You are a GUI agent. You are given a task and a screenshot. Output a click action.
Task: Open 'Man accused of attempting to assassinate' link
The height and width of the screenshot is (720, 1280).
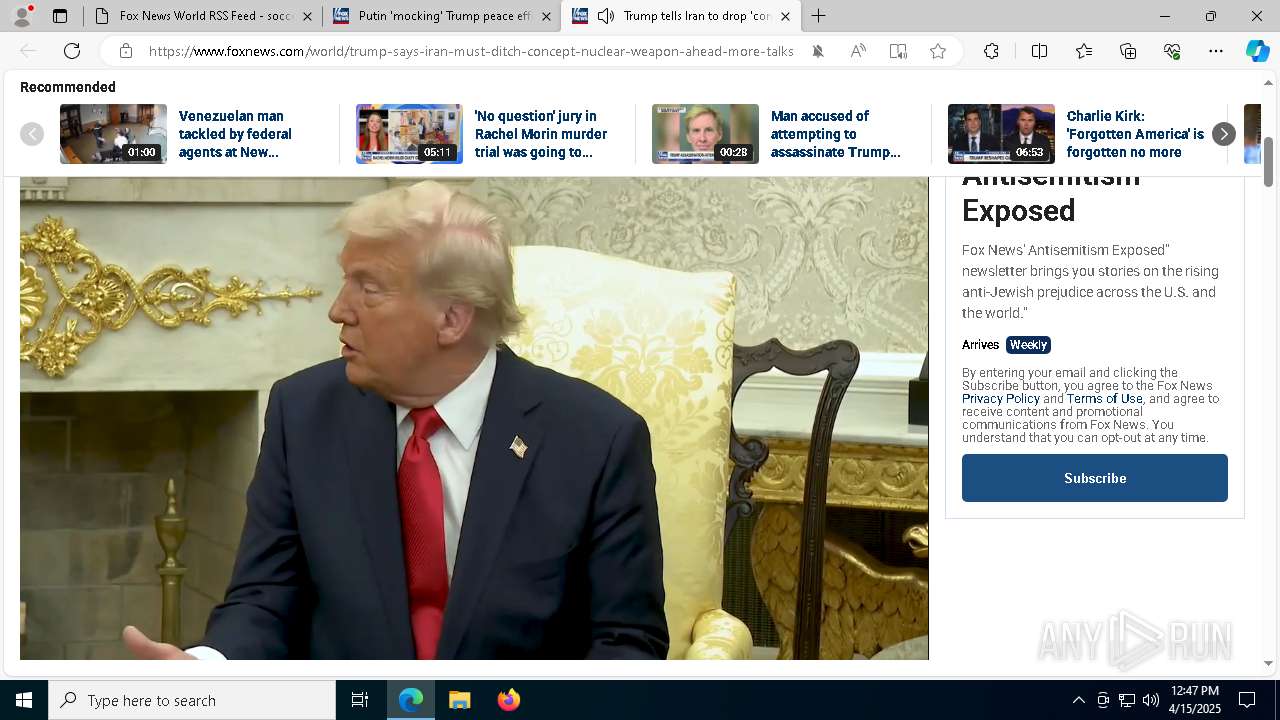pos(836,134)
